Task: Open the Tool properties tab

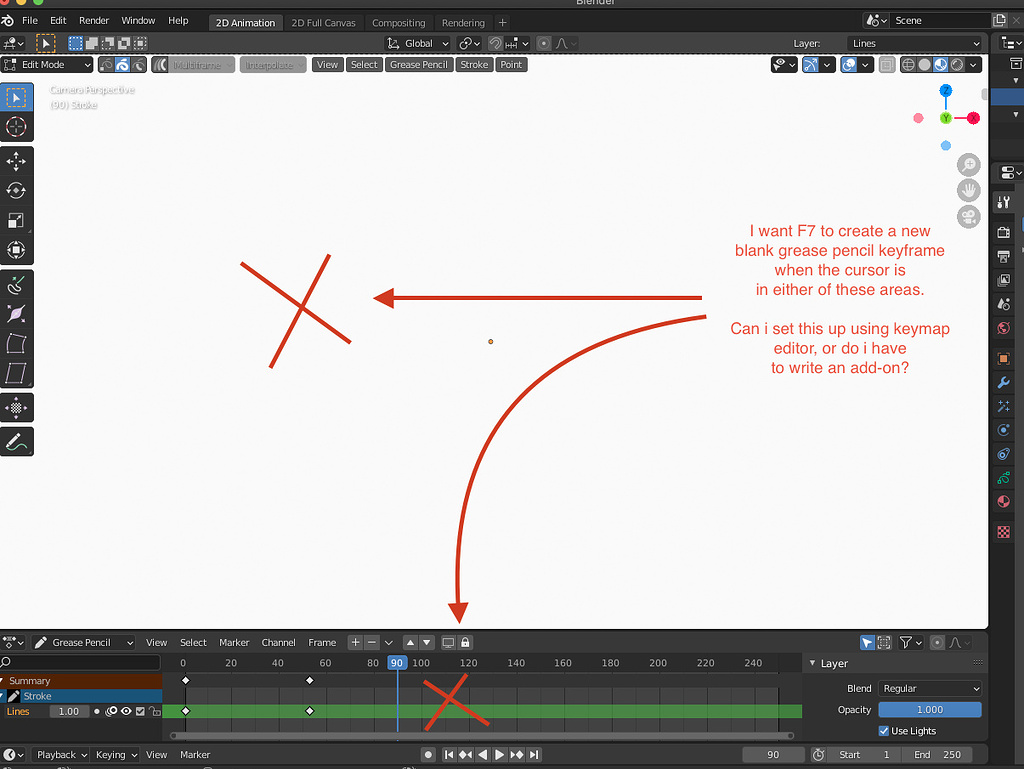Action: tap(1004, 202)
